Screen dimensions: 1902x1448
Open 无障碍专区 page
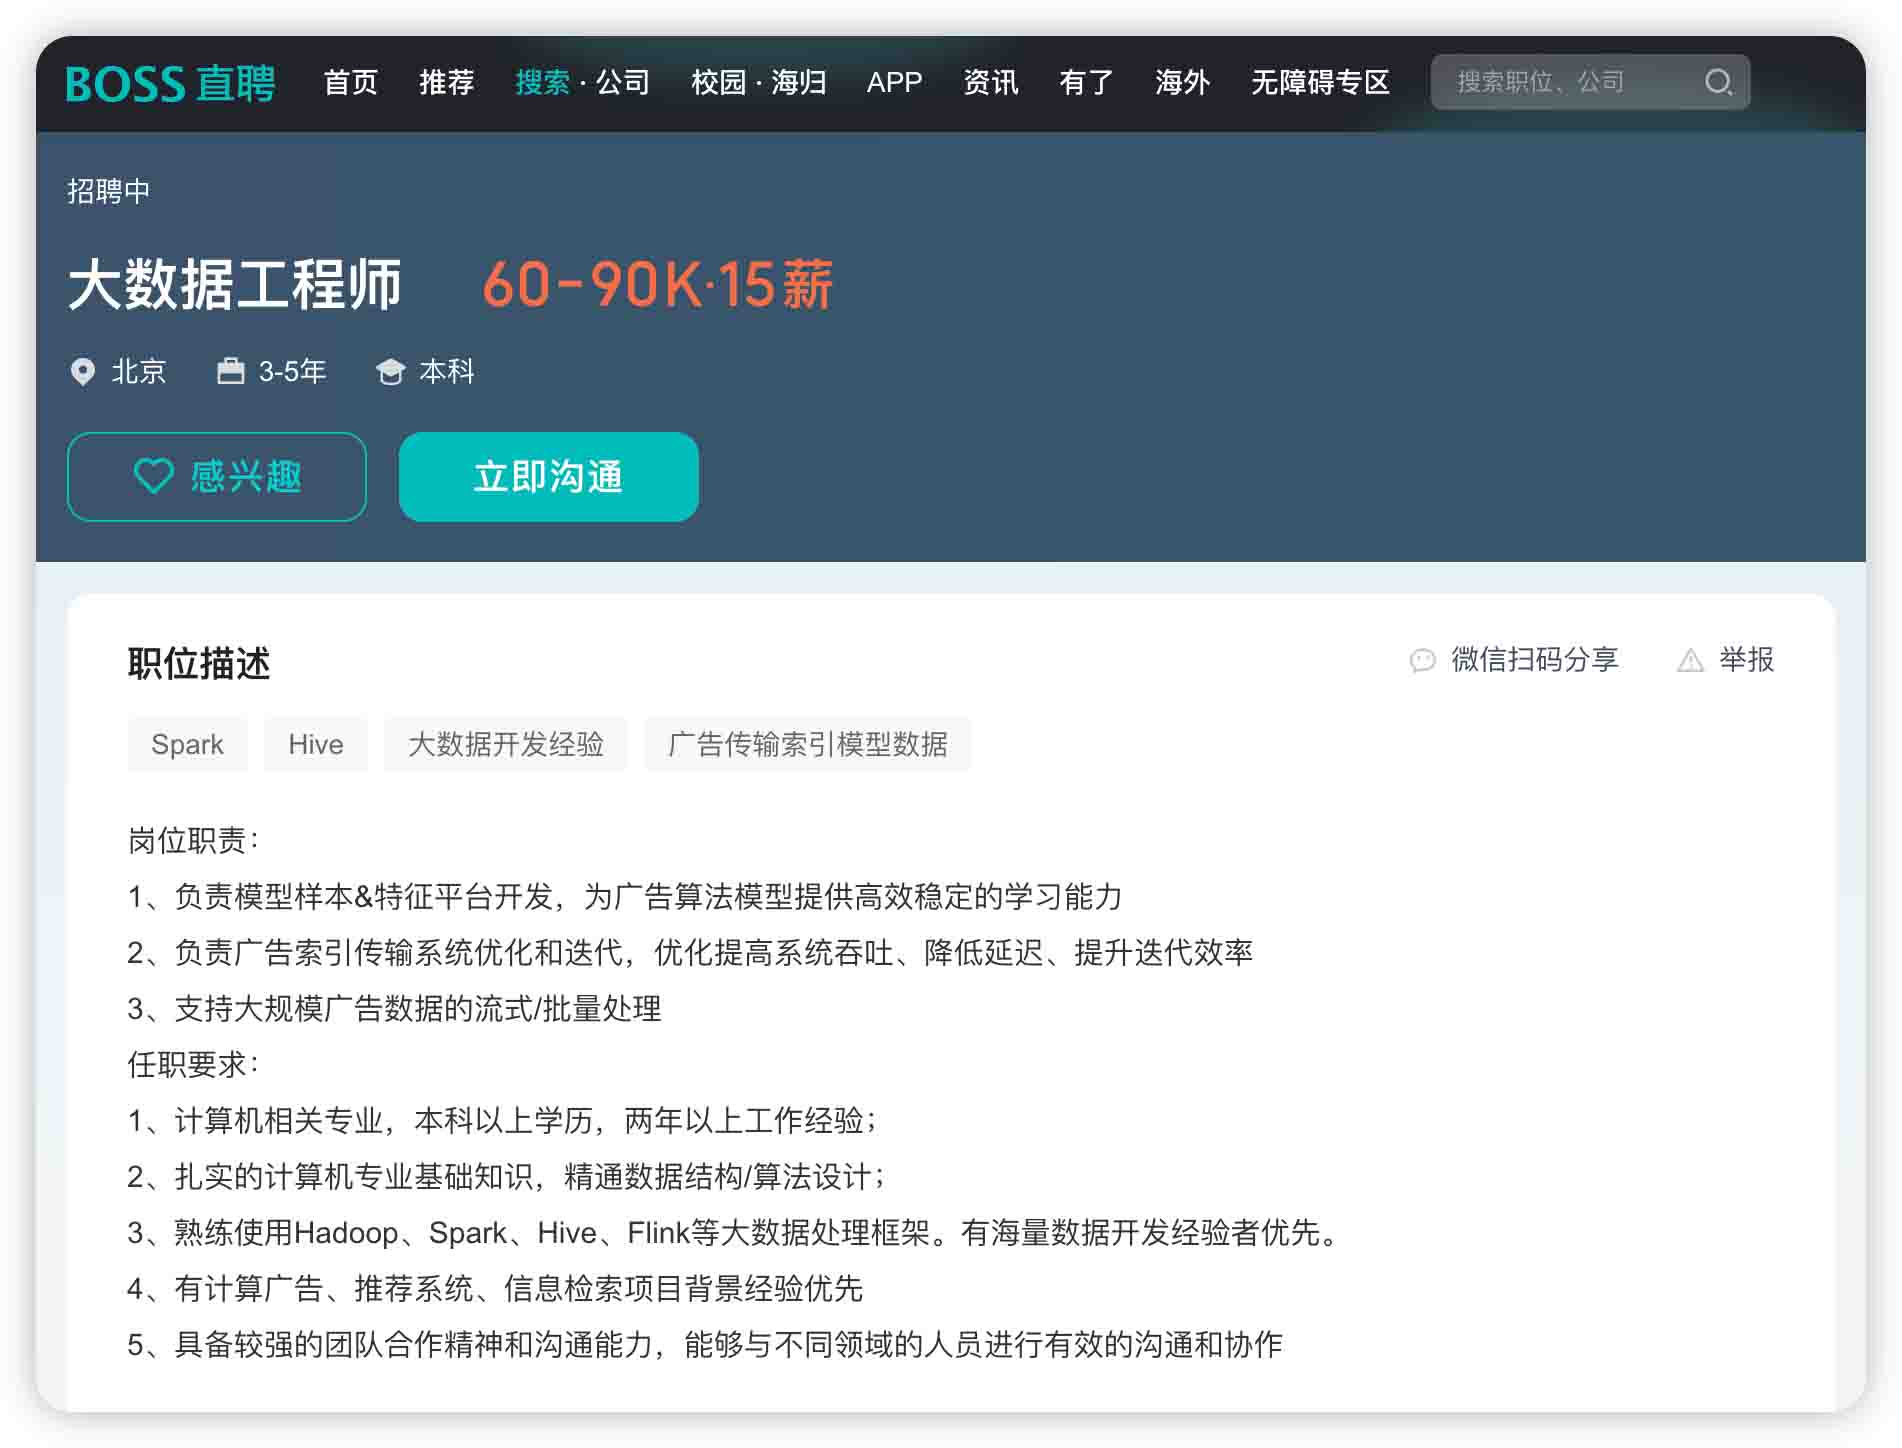[x=1321, y=82]
